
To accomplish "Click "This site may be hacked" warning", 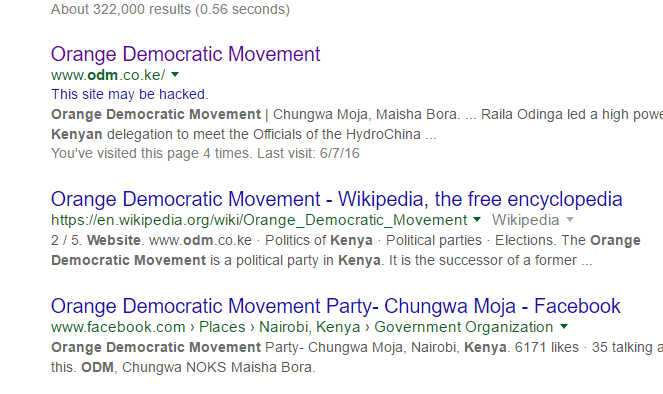I will (130, 94).
